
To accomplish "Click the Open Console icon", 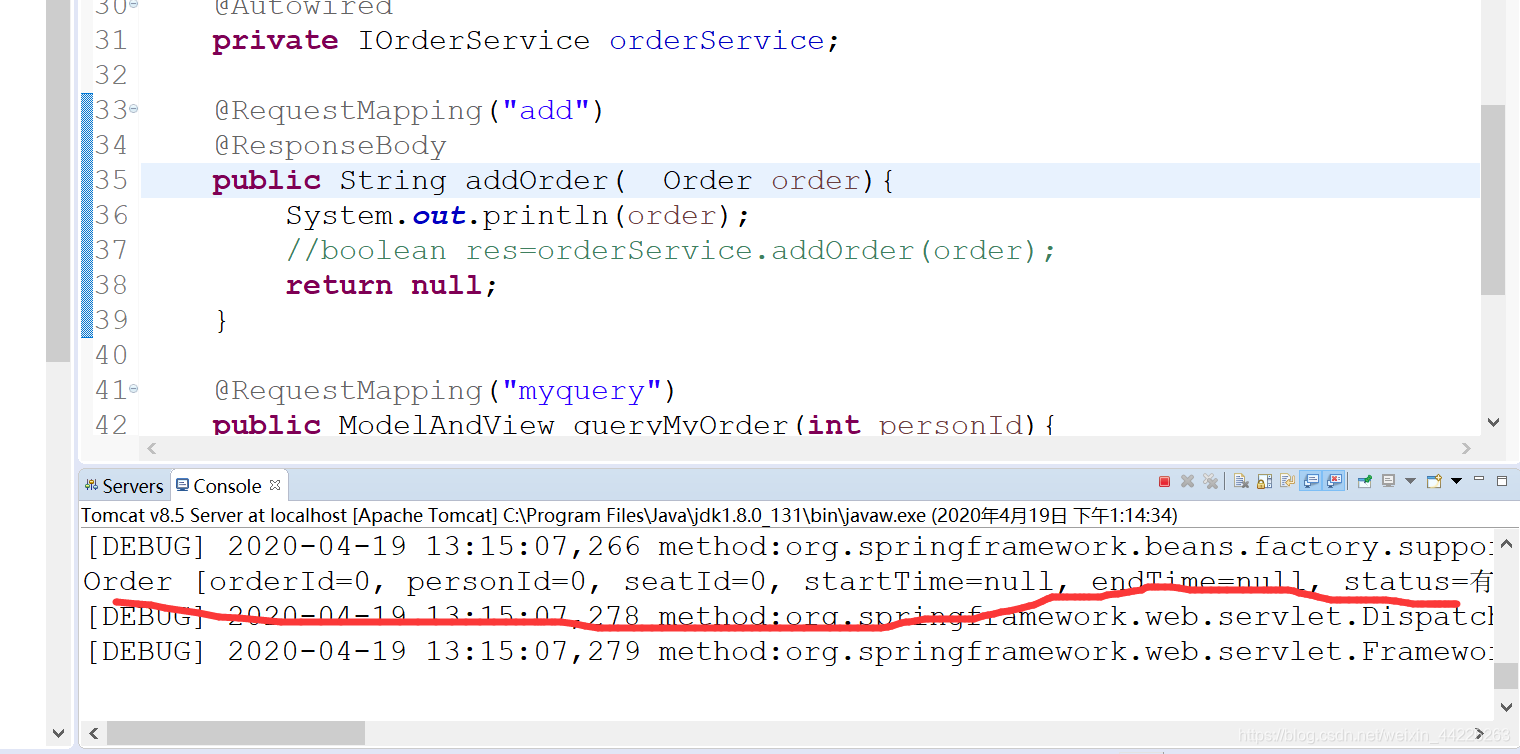I will 1434,481.
